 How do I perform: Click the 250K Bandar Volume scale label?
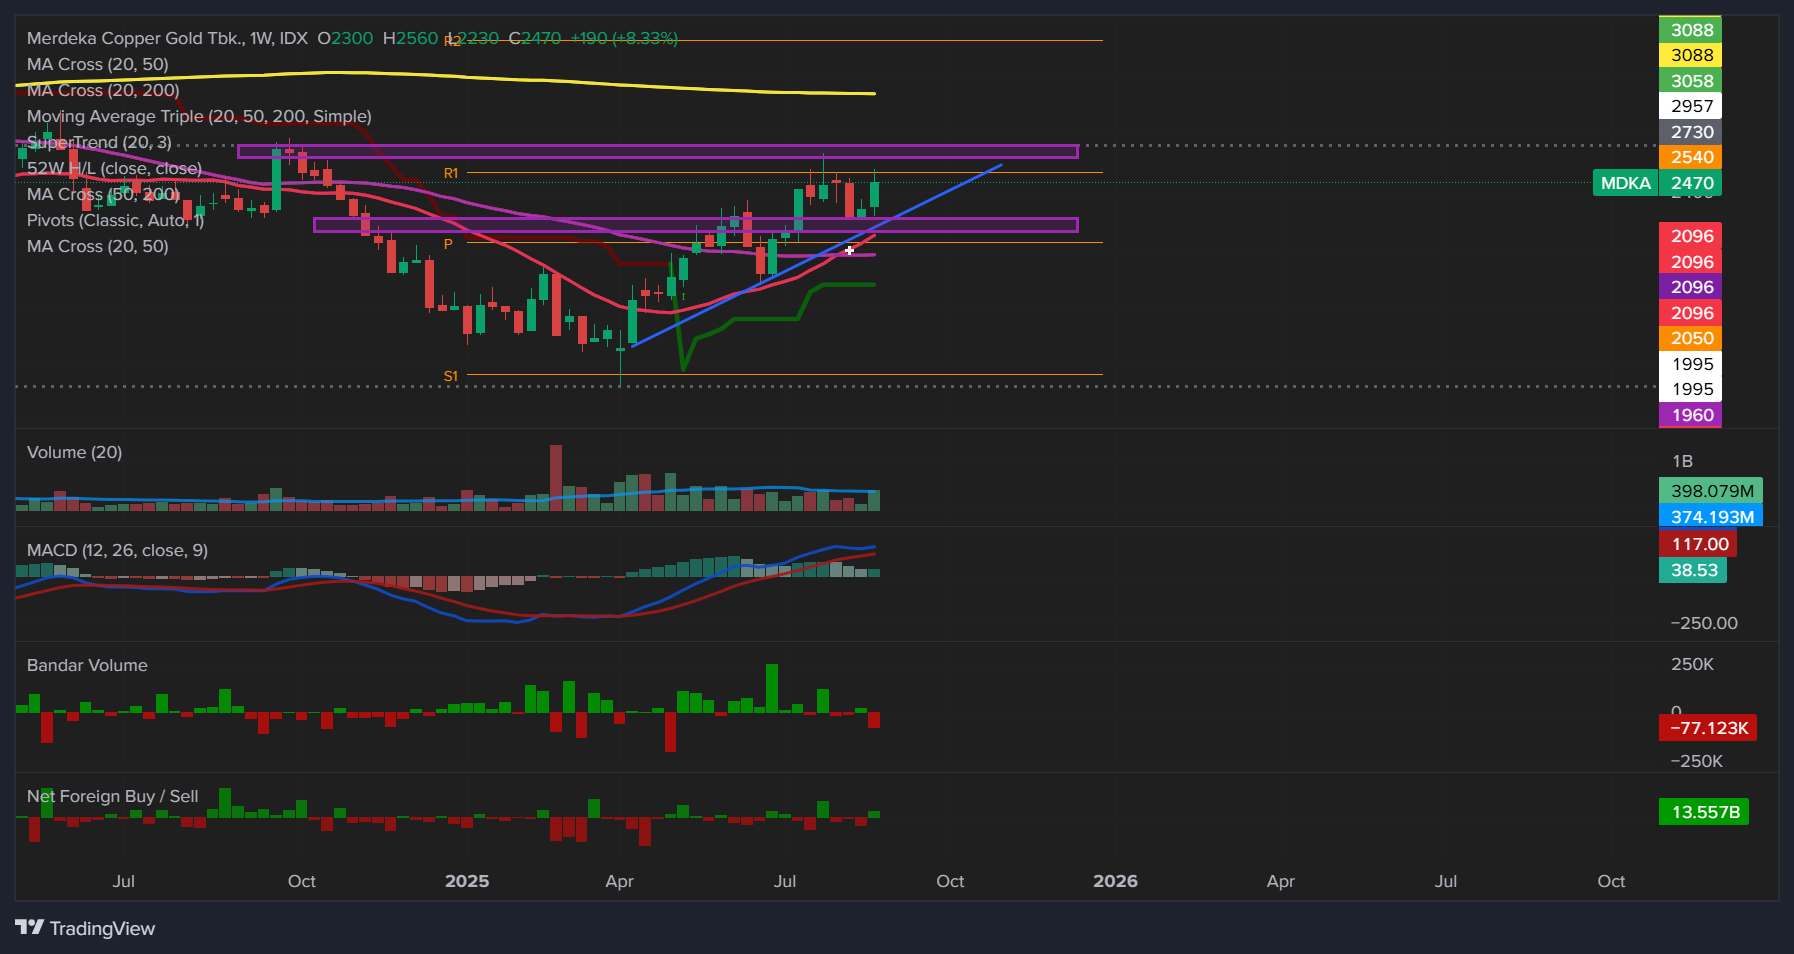1693,664
